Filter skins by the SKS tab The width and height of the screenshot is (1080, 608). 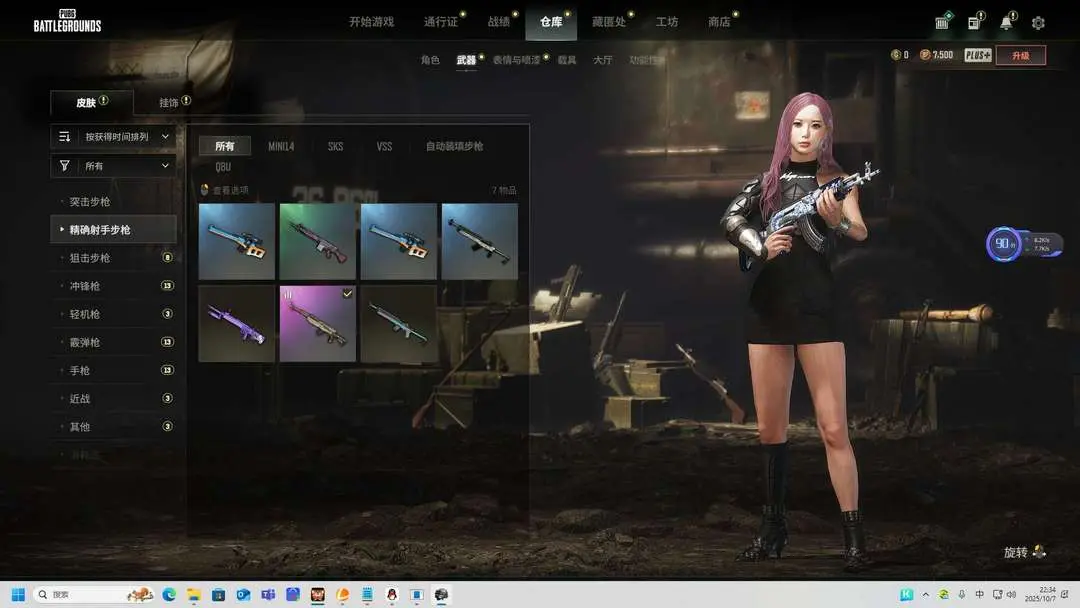335,146
